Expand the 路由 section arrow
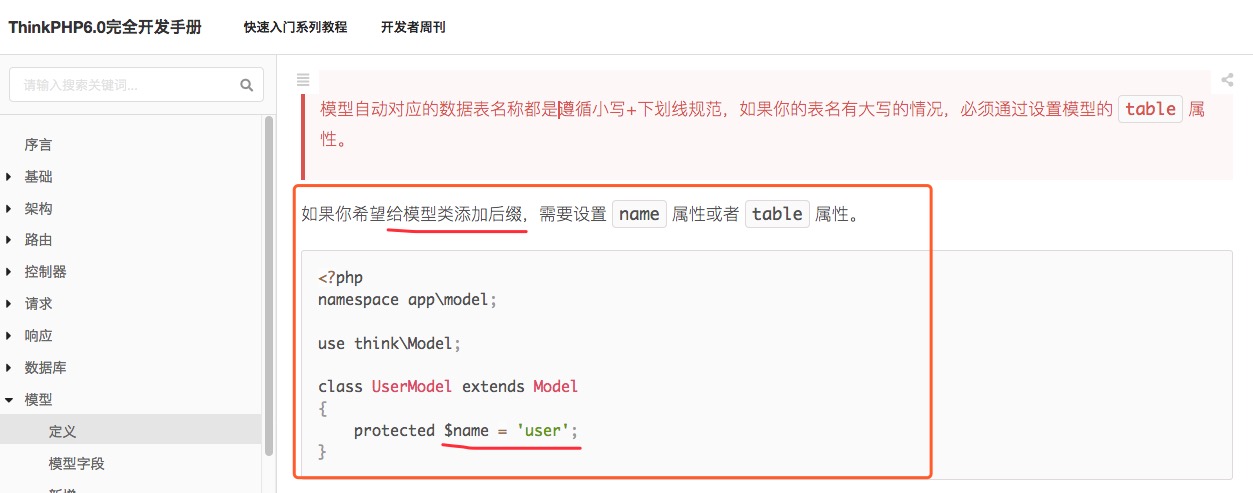The height and width of the screenshot is (493, 1253). click(x=9, y=240)
